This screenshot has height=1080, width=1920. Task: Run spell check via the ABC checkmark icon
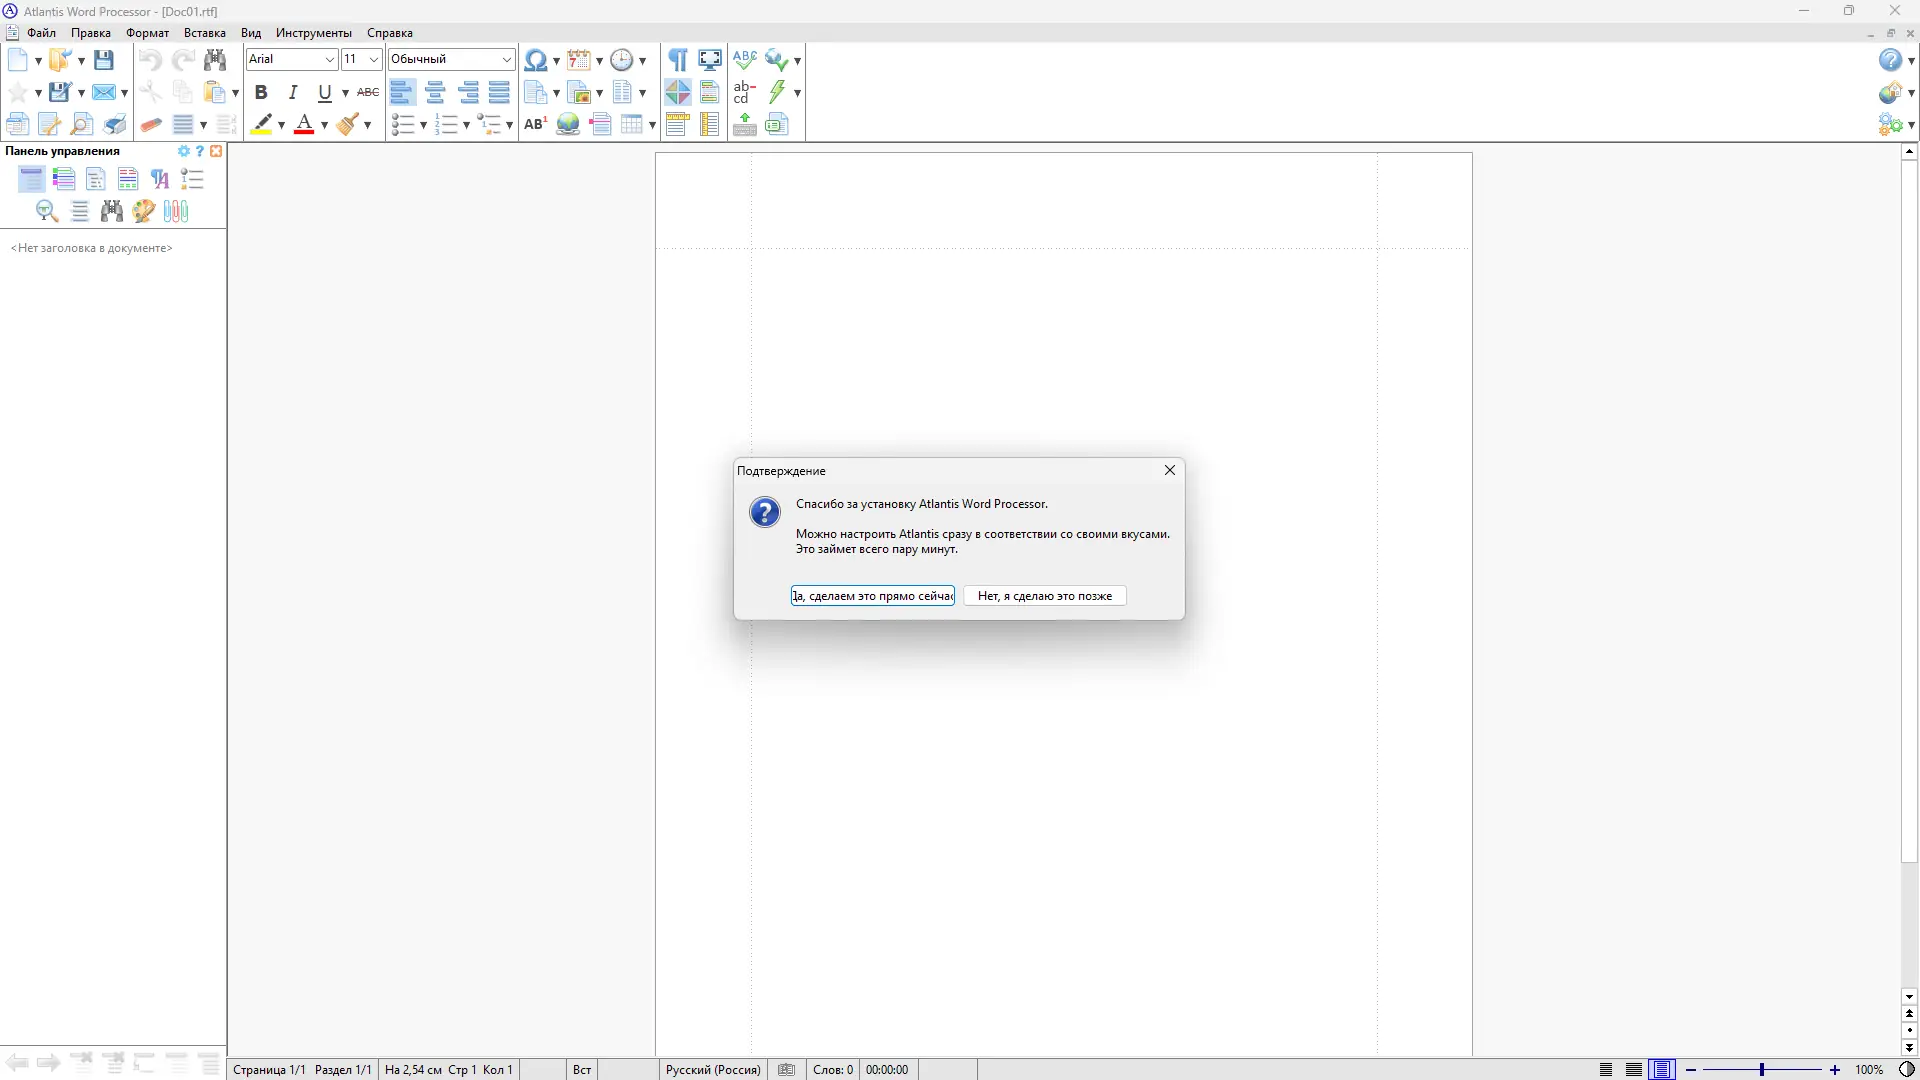click(743, 59)
